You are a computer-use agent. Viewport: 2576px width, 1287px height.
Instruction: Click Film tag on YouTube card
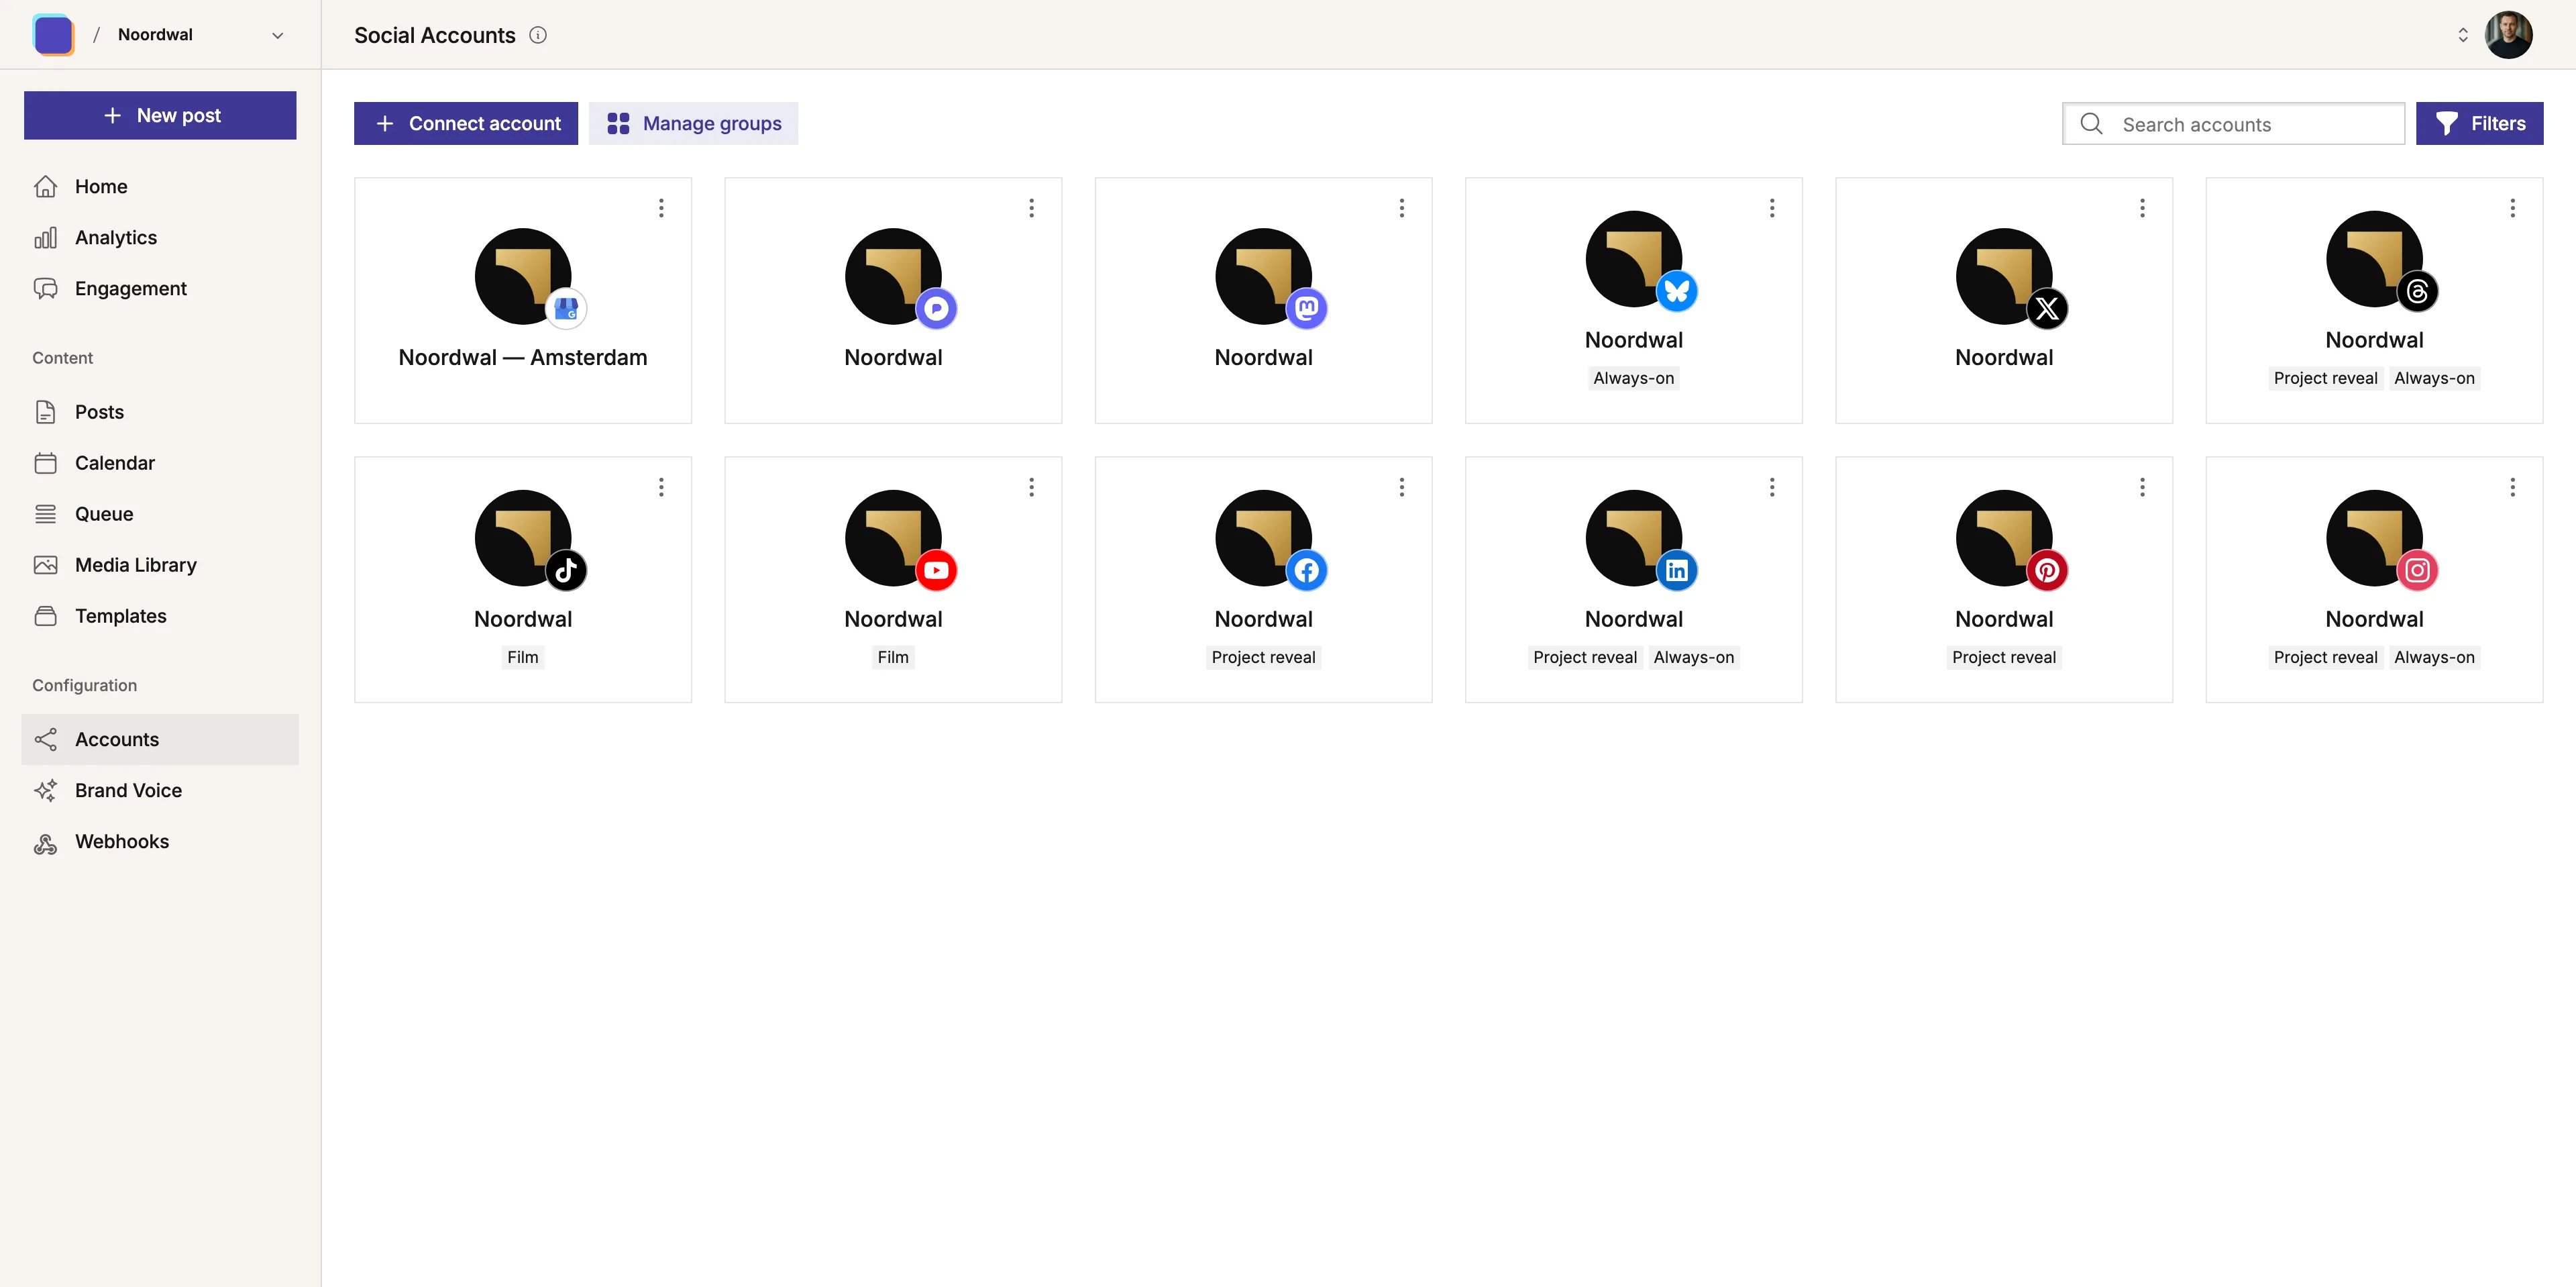click(893, 657)
